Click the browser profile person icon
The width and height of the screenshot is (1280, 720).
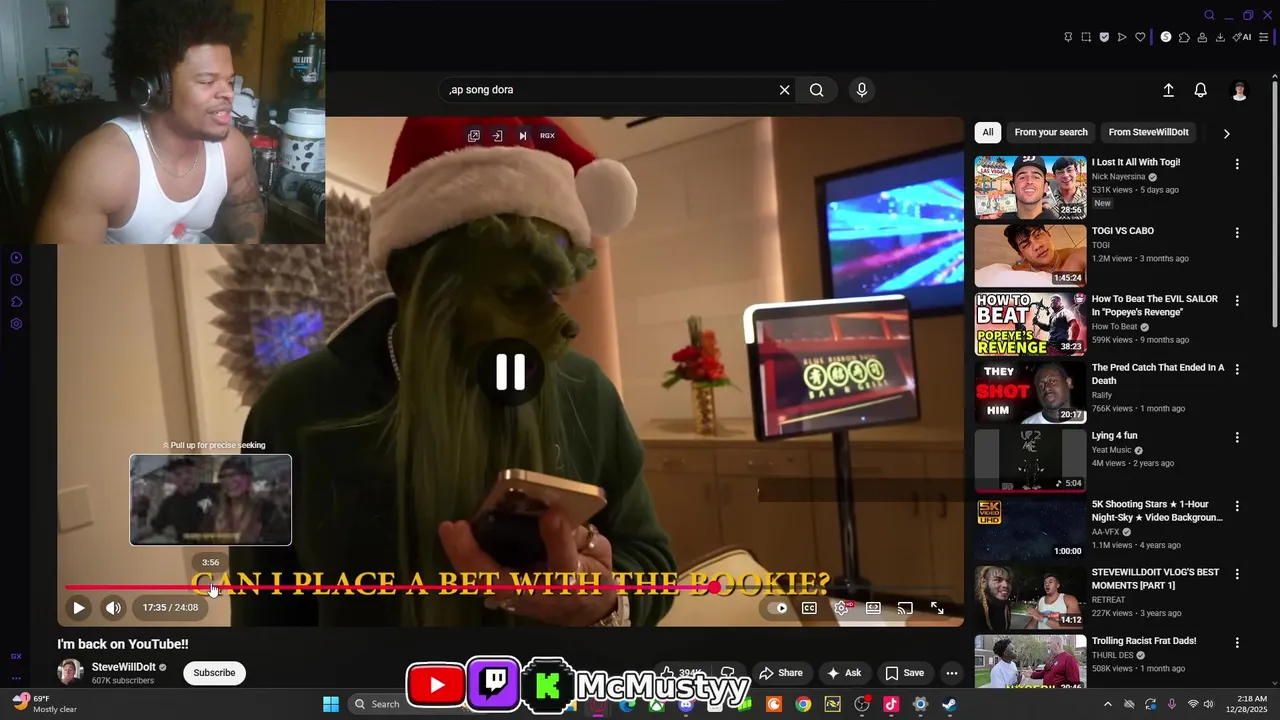1202,37
